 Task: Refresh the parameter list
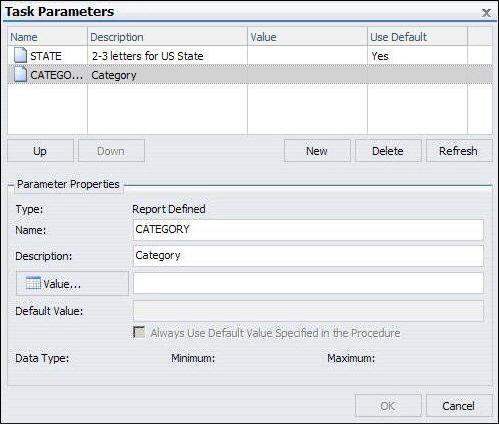(x=459, y=151)
